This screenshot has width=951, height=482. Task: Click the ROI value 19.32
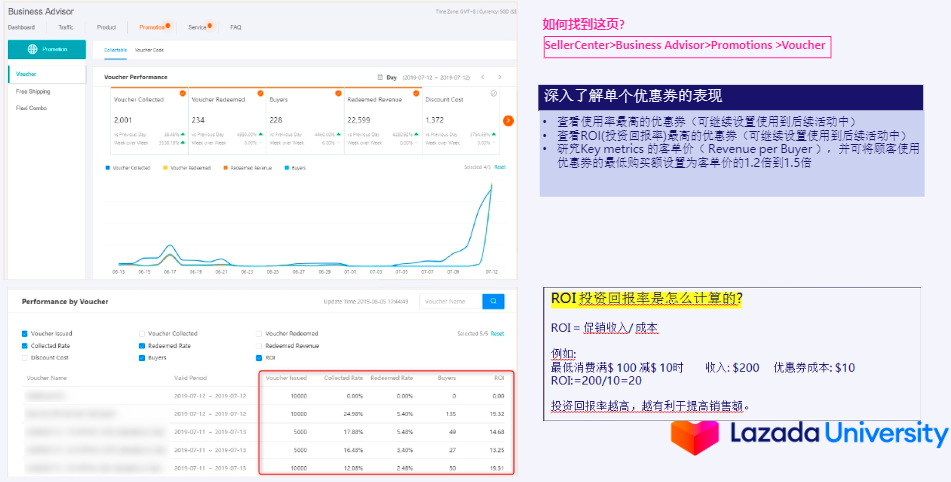pyautogui.click(x=498, y=414)
